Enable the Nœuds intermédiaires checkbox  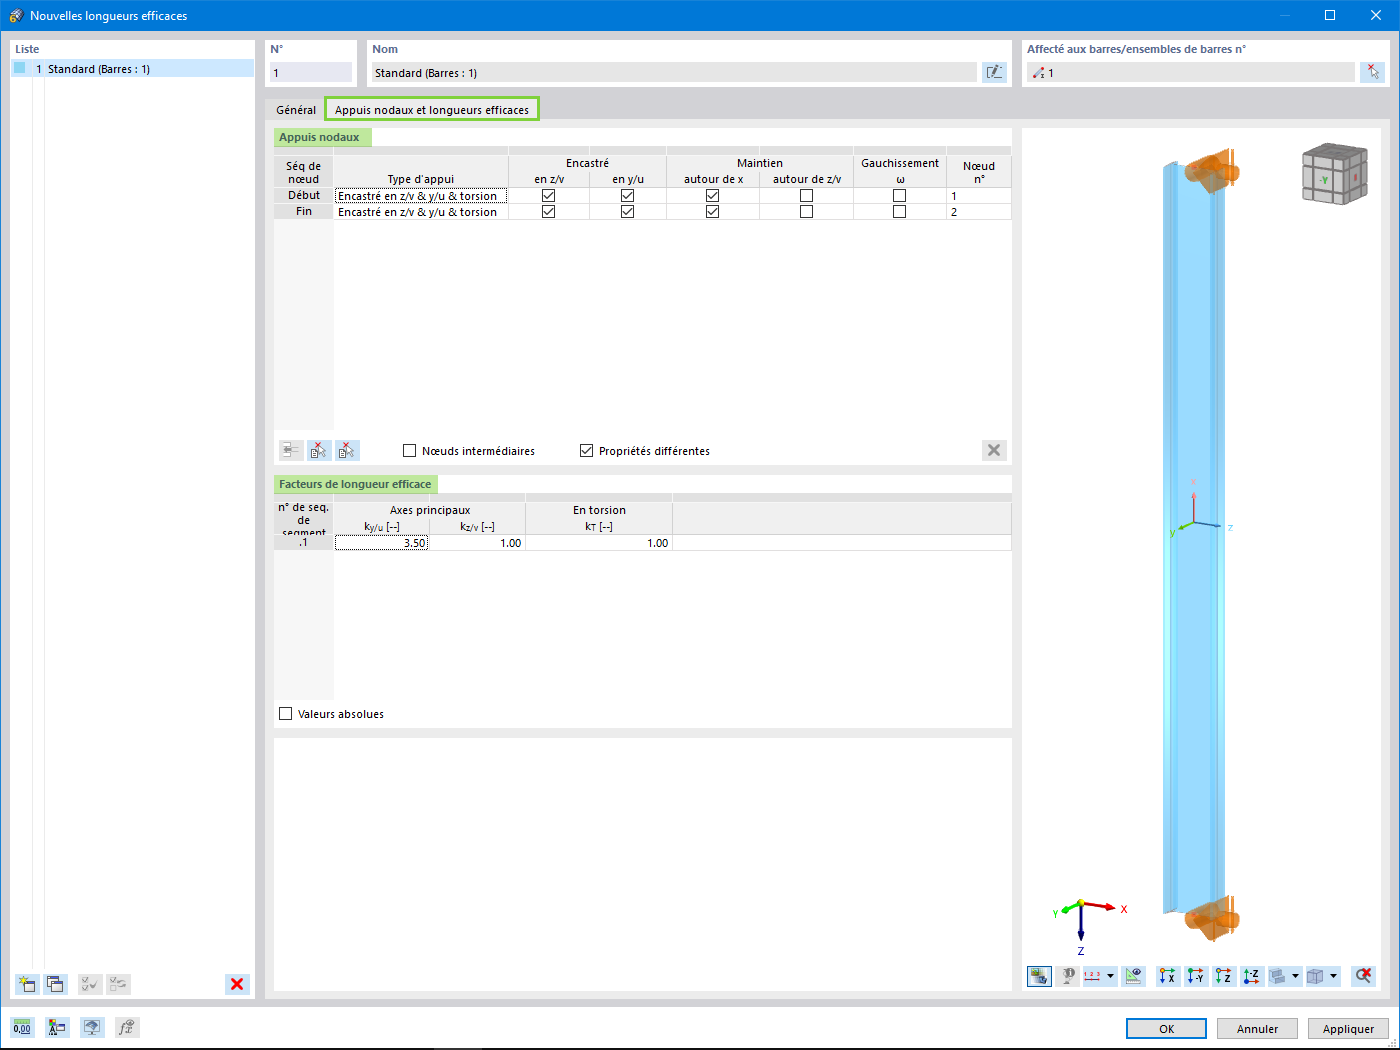409,451
